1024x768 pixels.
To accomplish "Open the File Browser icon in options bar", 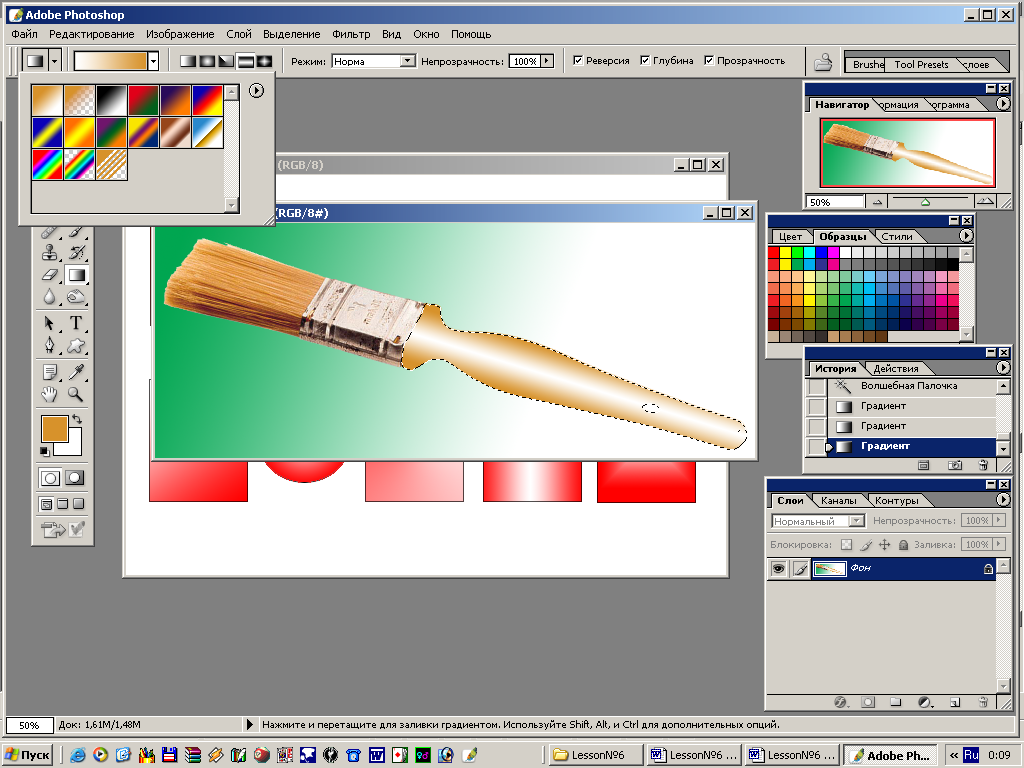I will [x=824, y=62].
